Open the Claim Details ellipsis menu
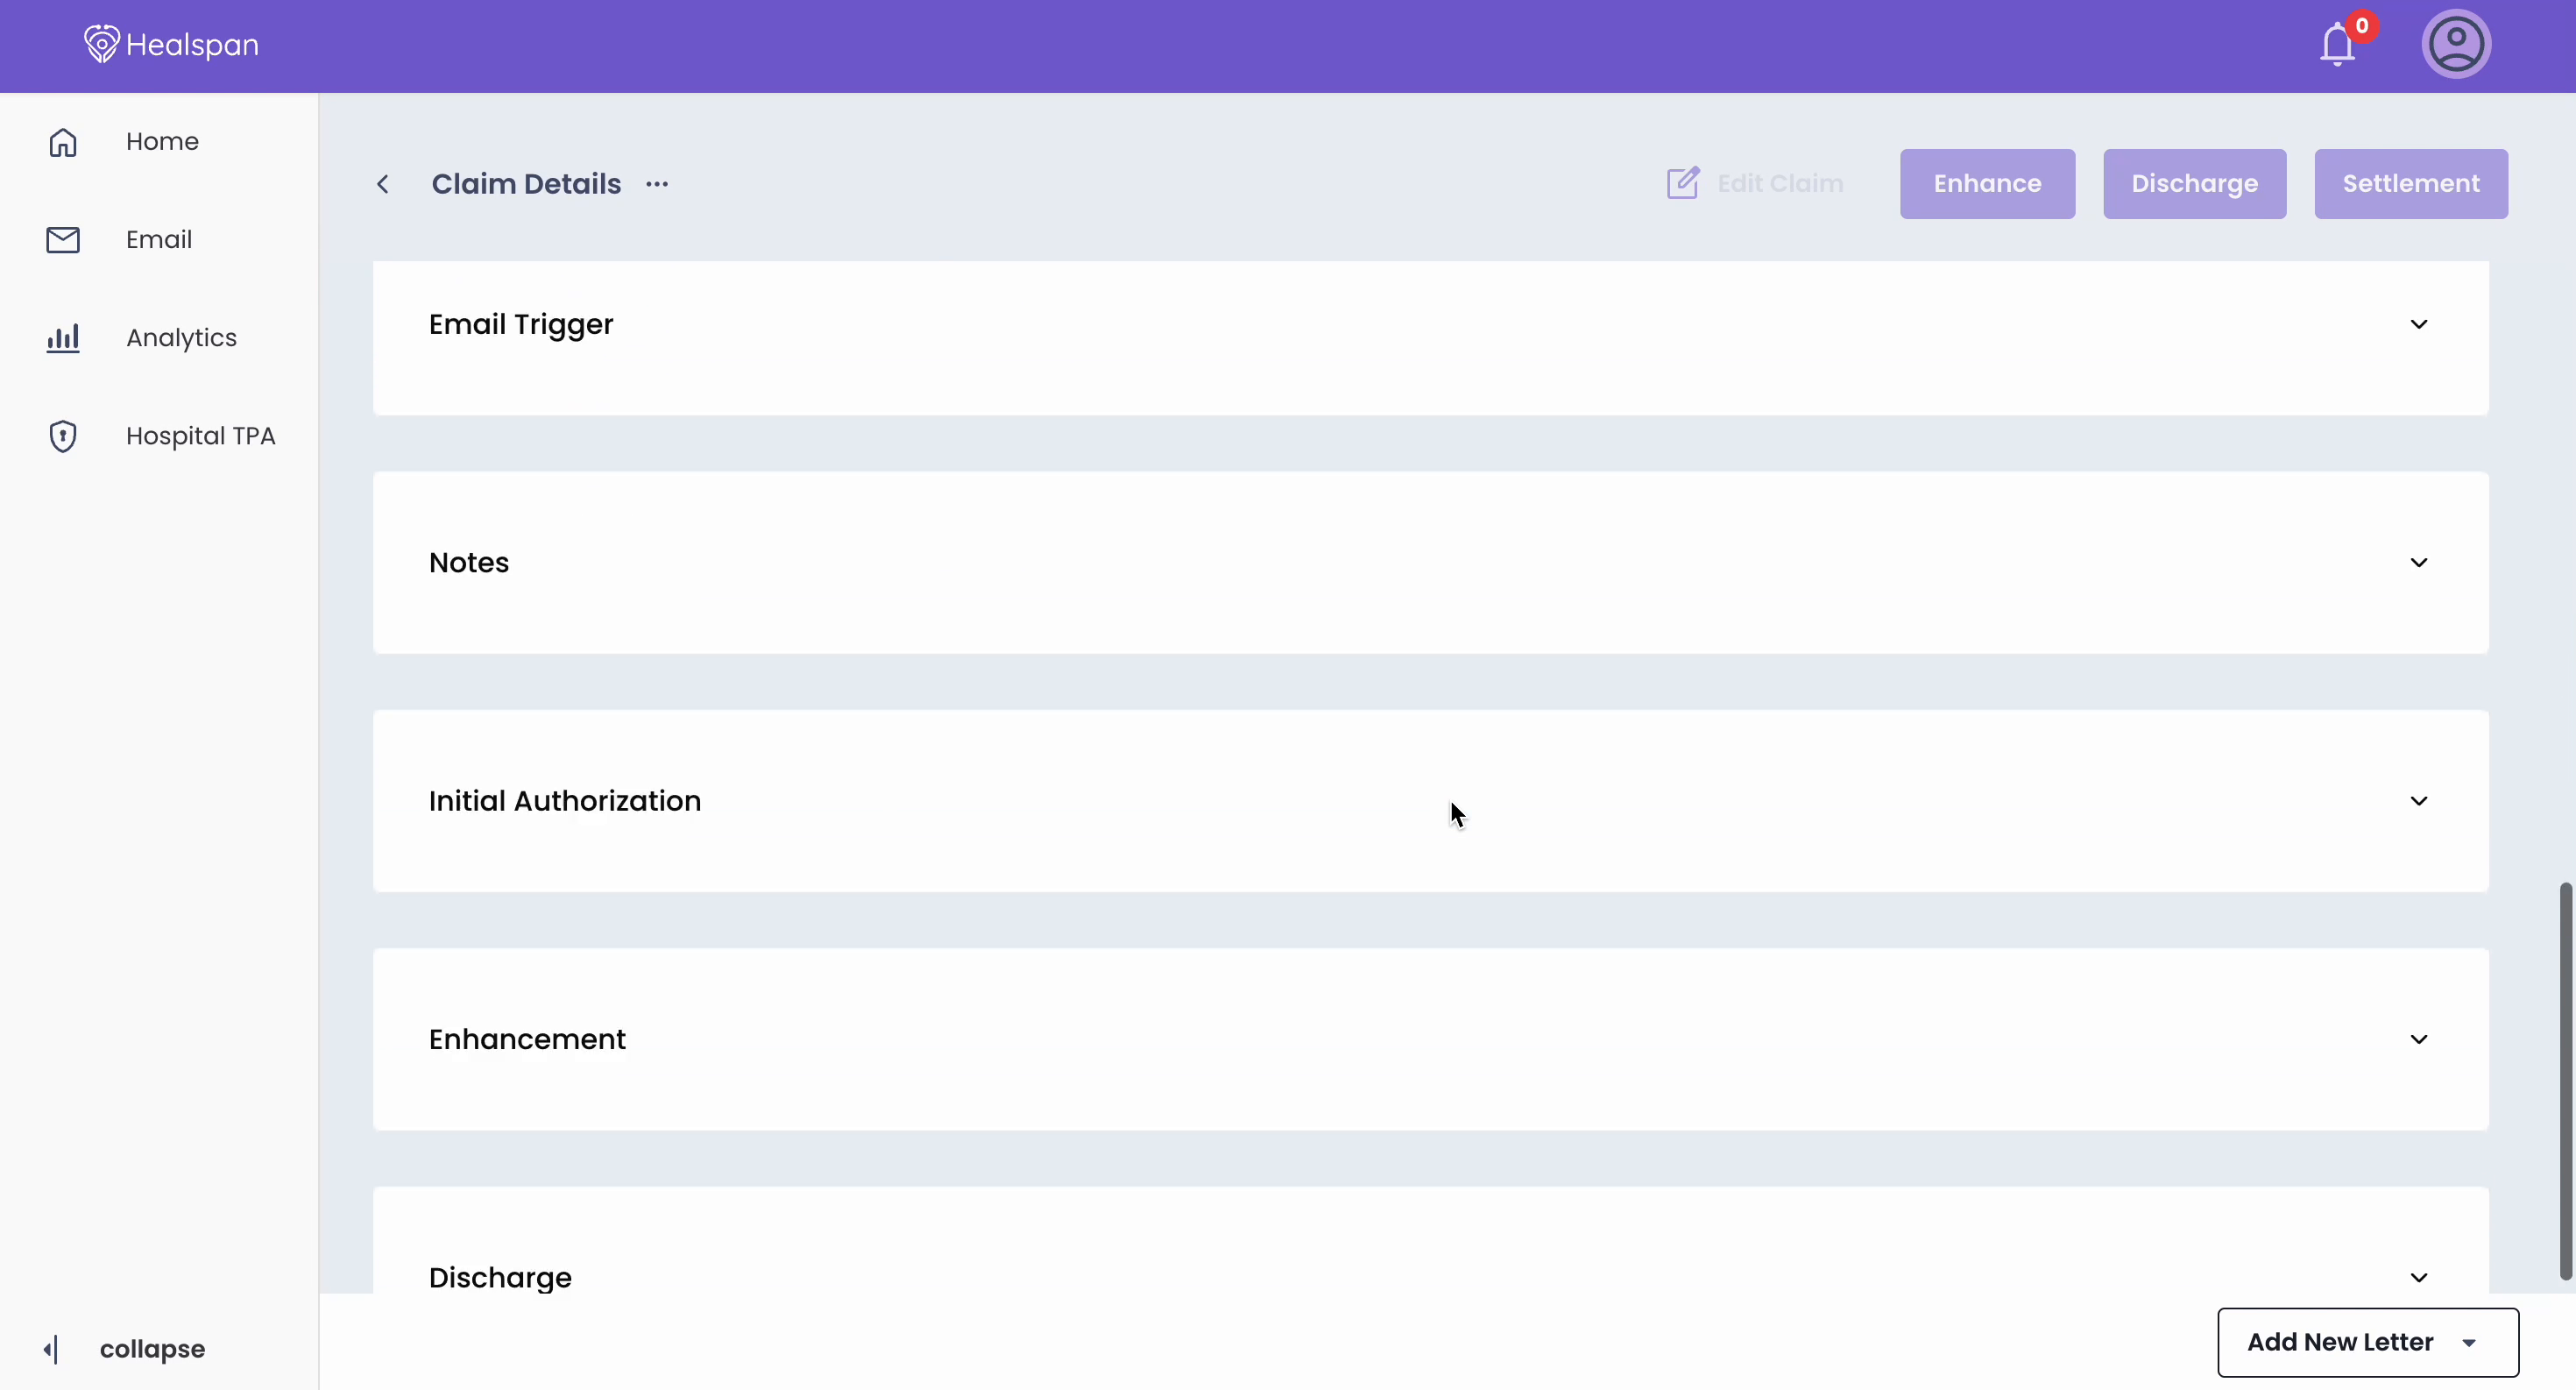This screenshot has width=2576, height=1390. pyautogui.click(x=657, y=184)
